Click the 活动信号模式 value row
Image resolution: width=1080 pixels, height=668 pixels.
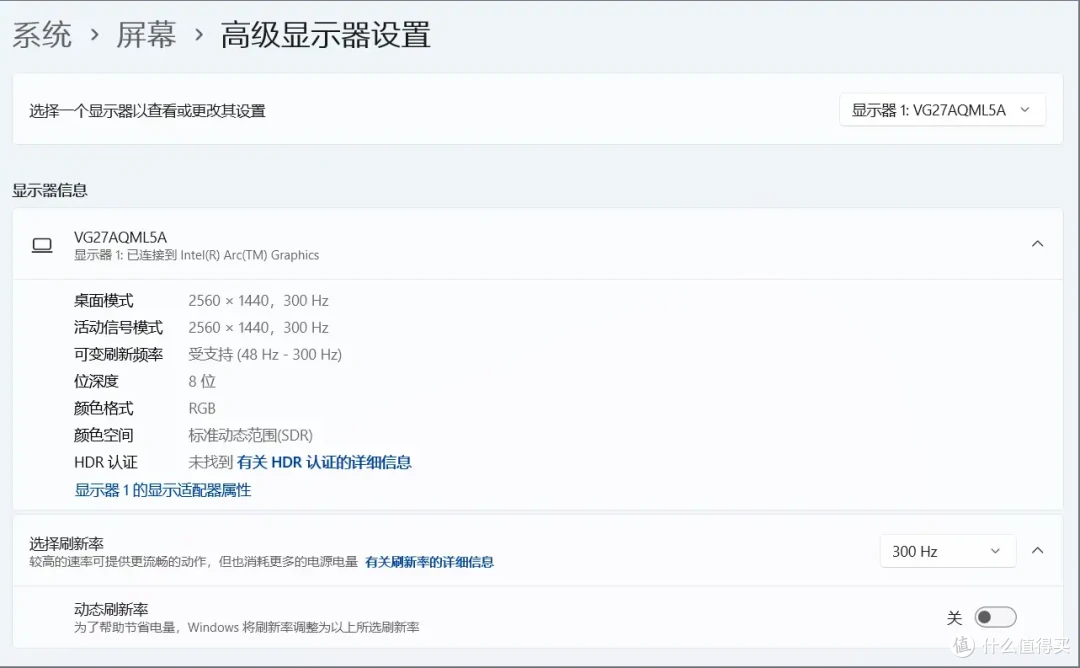tap(258, 327)
